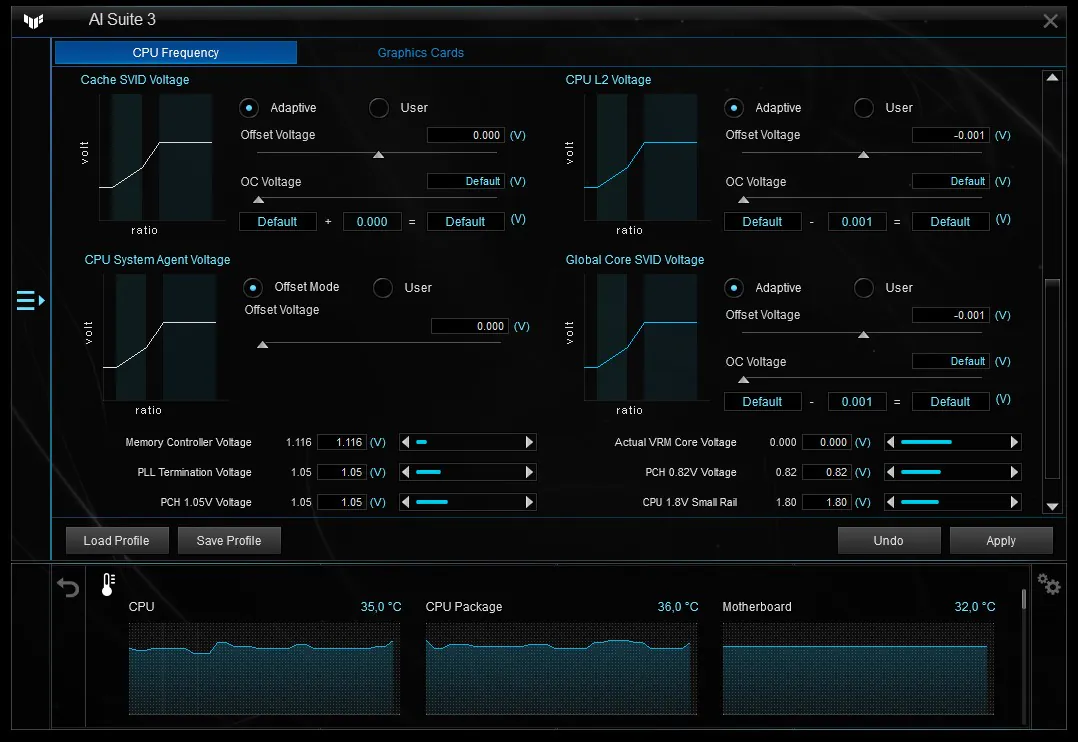Click the Global Core SVID Voltage ratio graph
The width and height of the screenshot is (1078, 742).
646,337
